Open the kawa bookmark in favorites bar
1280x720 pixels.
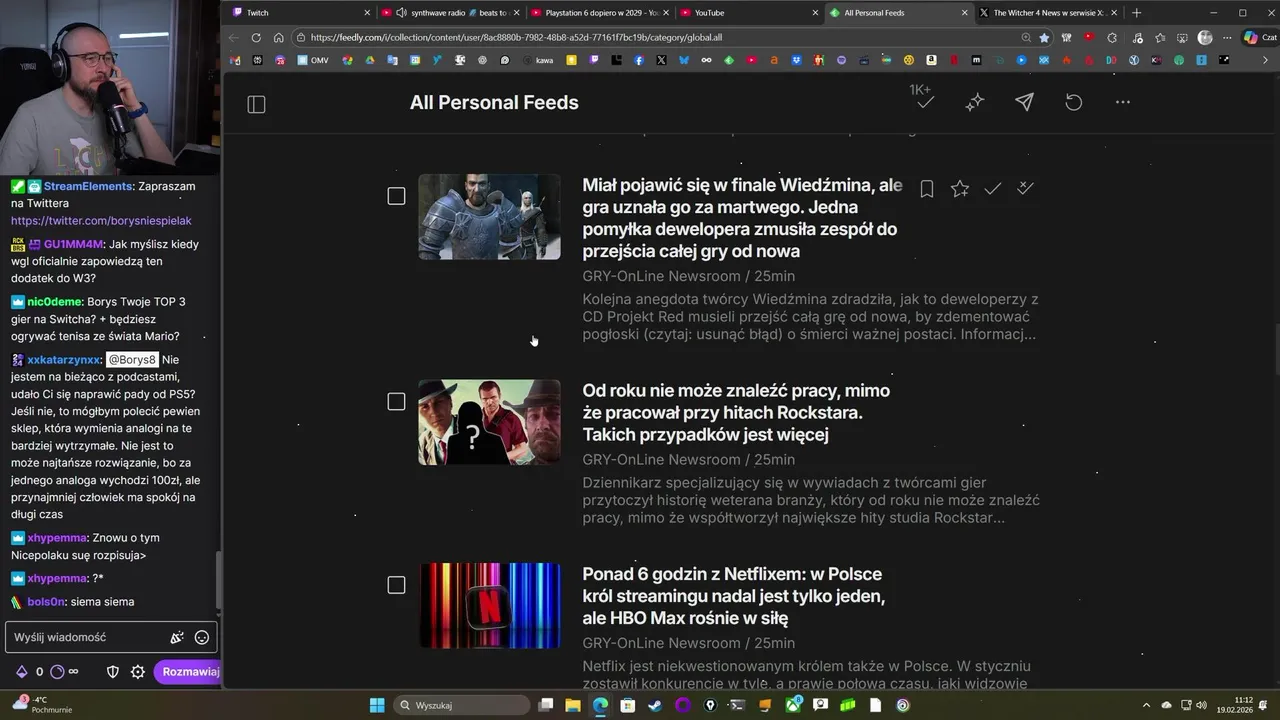click(x=538, y=60)
